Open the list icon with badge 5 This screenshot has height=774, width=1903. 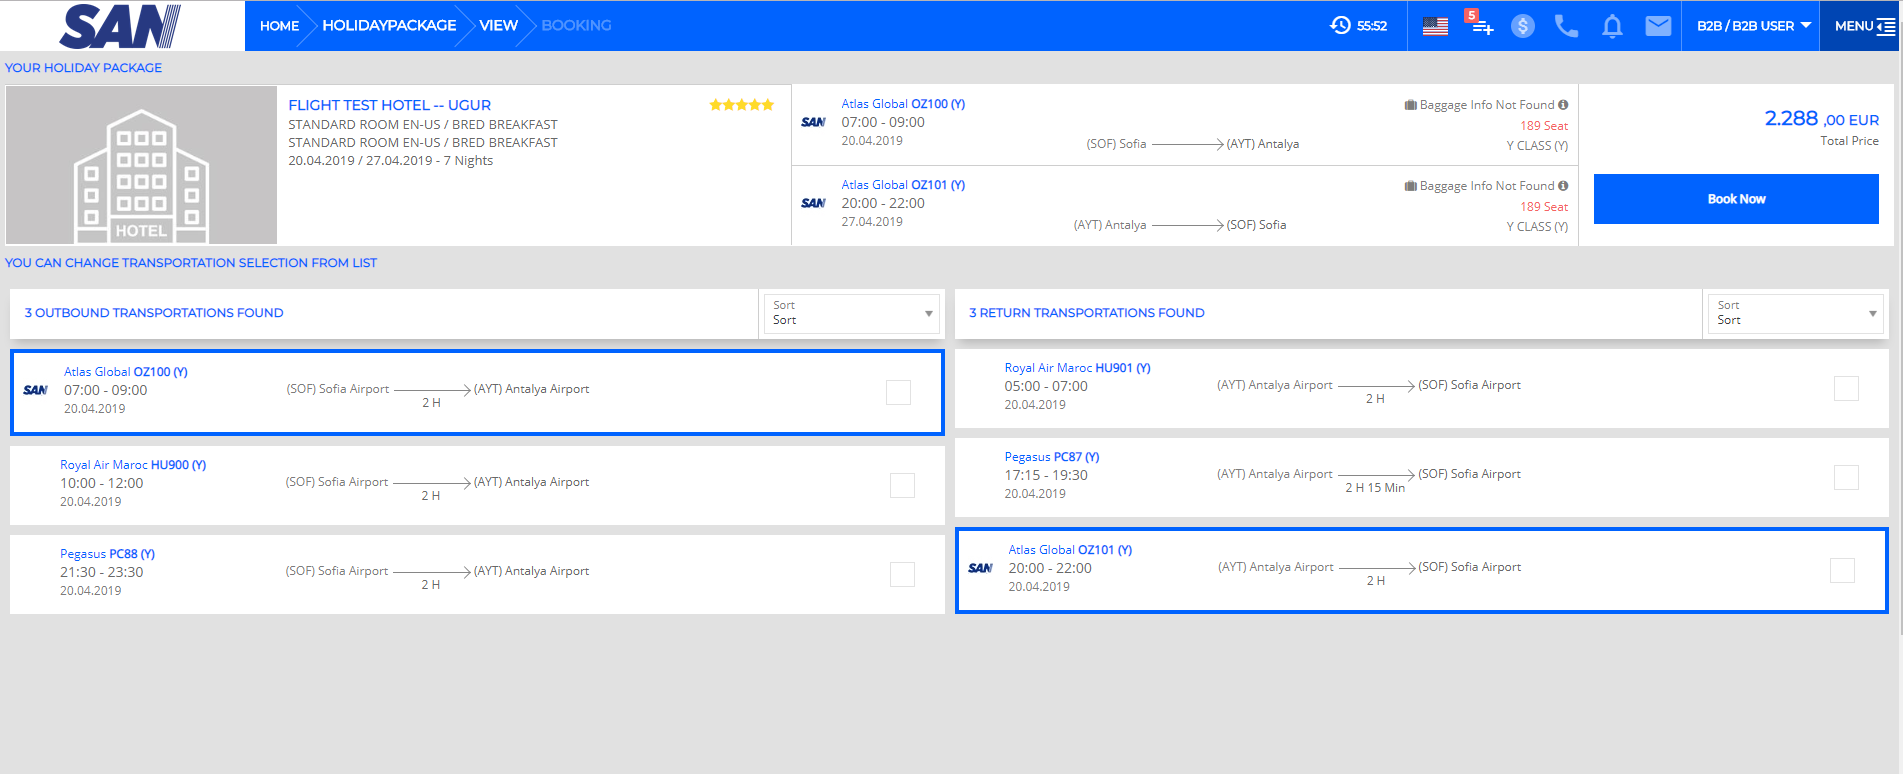[x=1479, y=24]
